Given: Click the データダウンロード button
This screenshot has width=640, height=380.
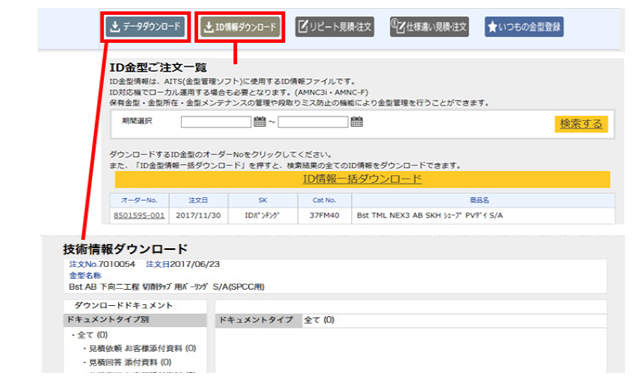Looking at the screenshot, I should point(145,27).
